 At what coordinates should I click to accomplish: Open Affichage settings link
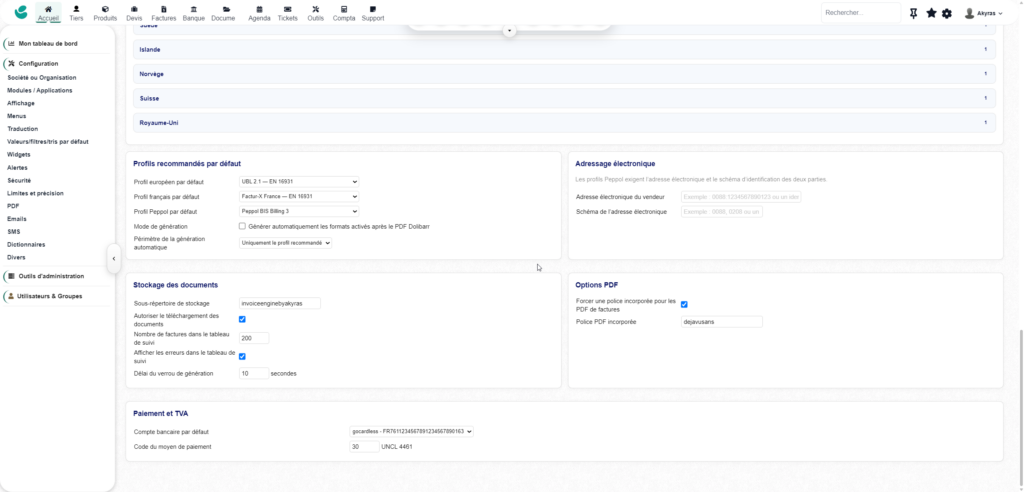click(21, 103)
